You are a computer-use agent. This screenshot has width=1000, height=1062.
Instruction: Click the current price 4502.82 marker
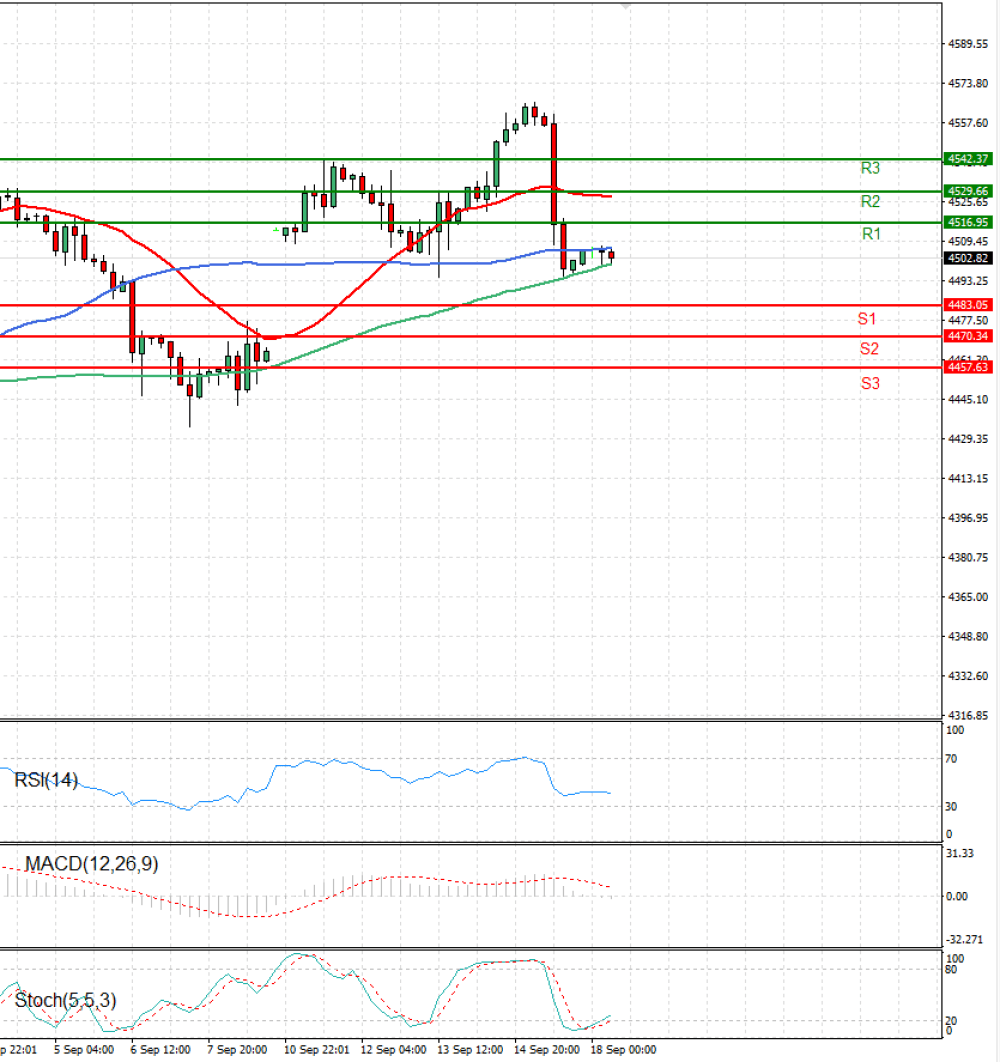968,258
